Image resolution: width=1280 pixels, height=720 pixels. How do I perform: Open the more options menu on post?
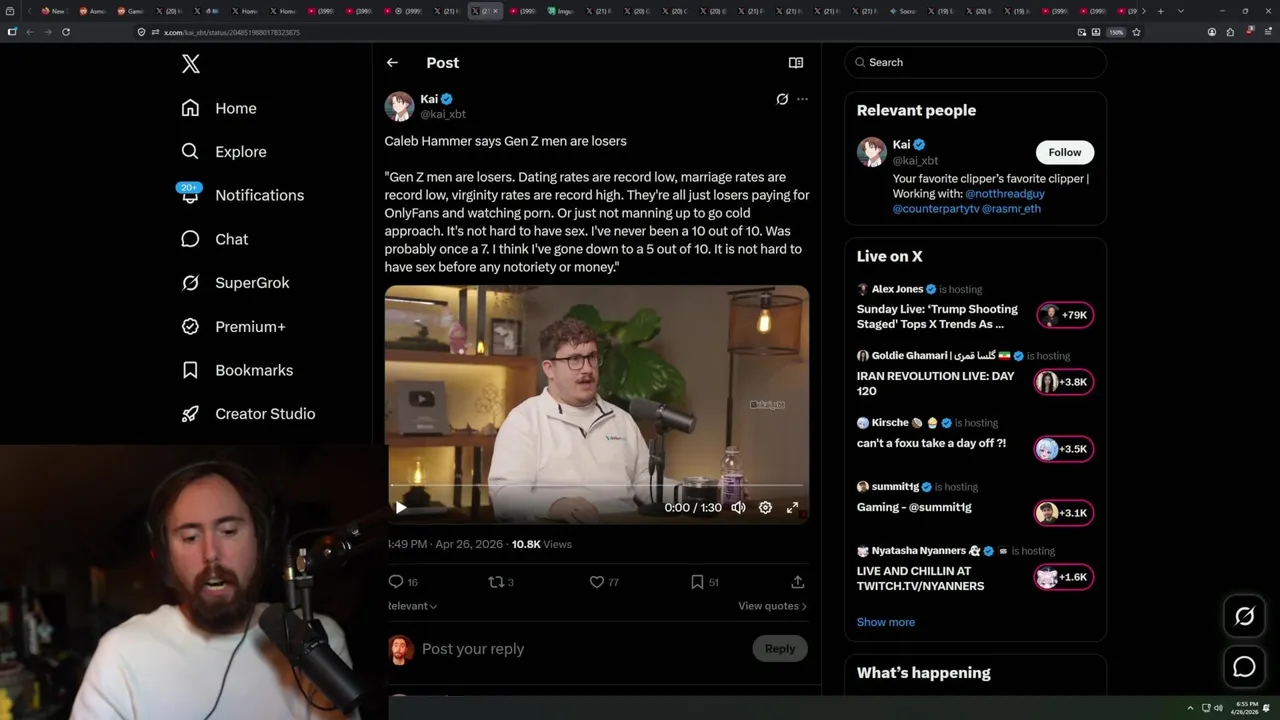pos(802,99)
